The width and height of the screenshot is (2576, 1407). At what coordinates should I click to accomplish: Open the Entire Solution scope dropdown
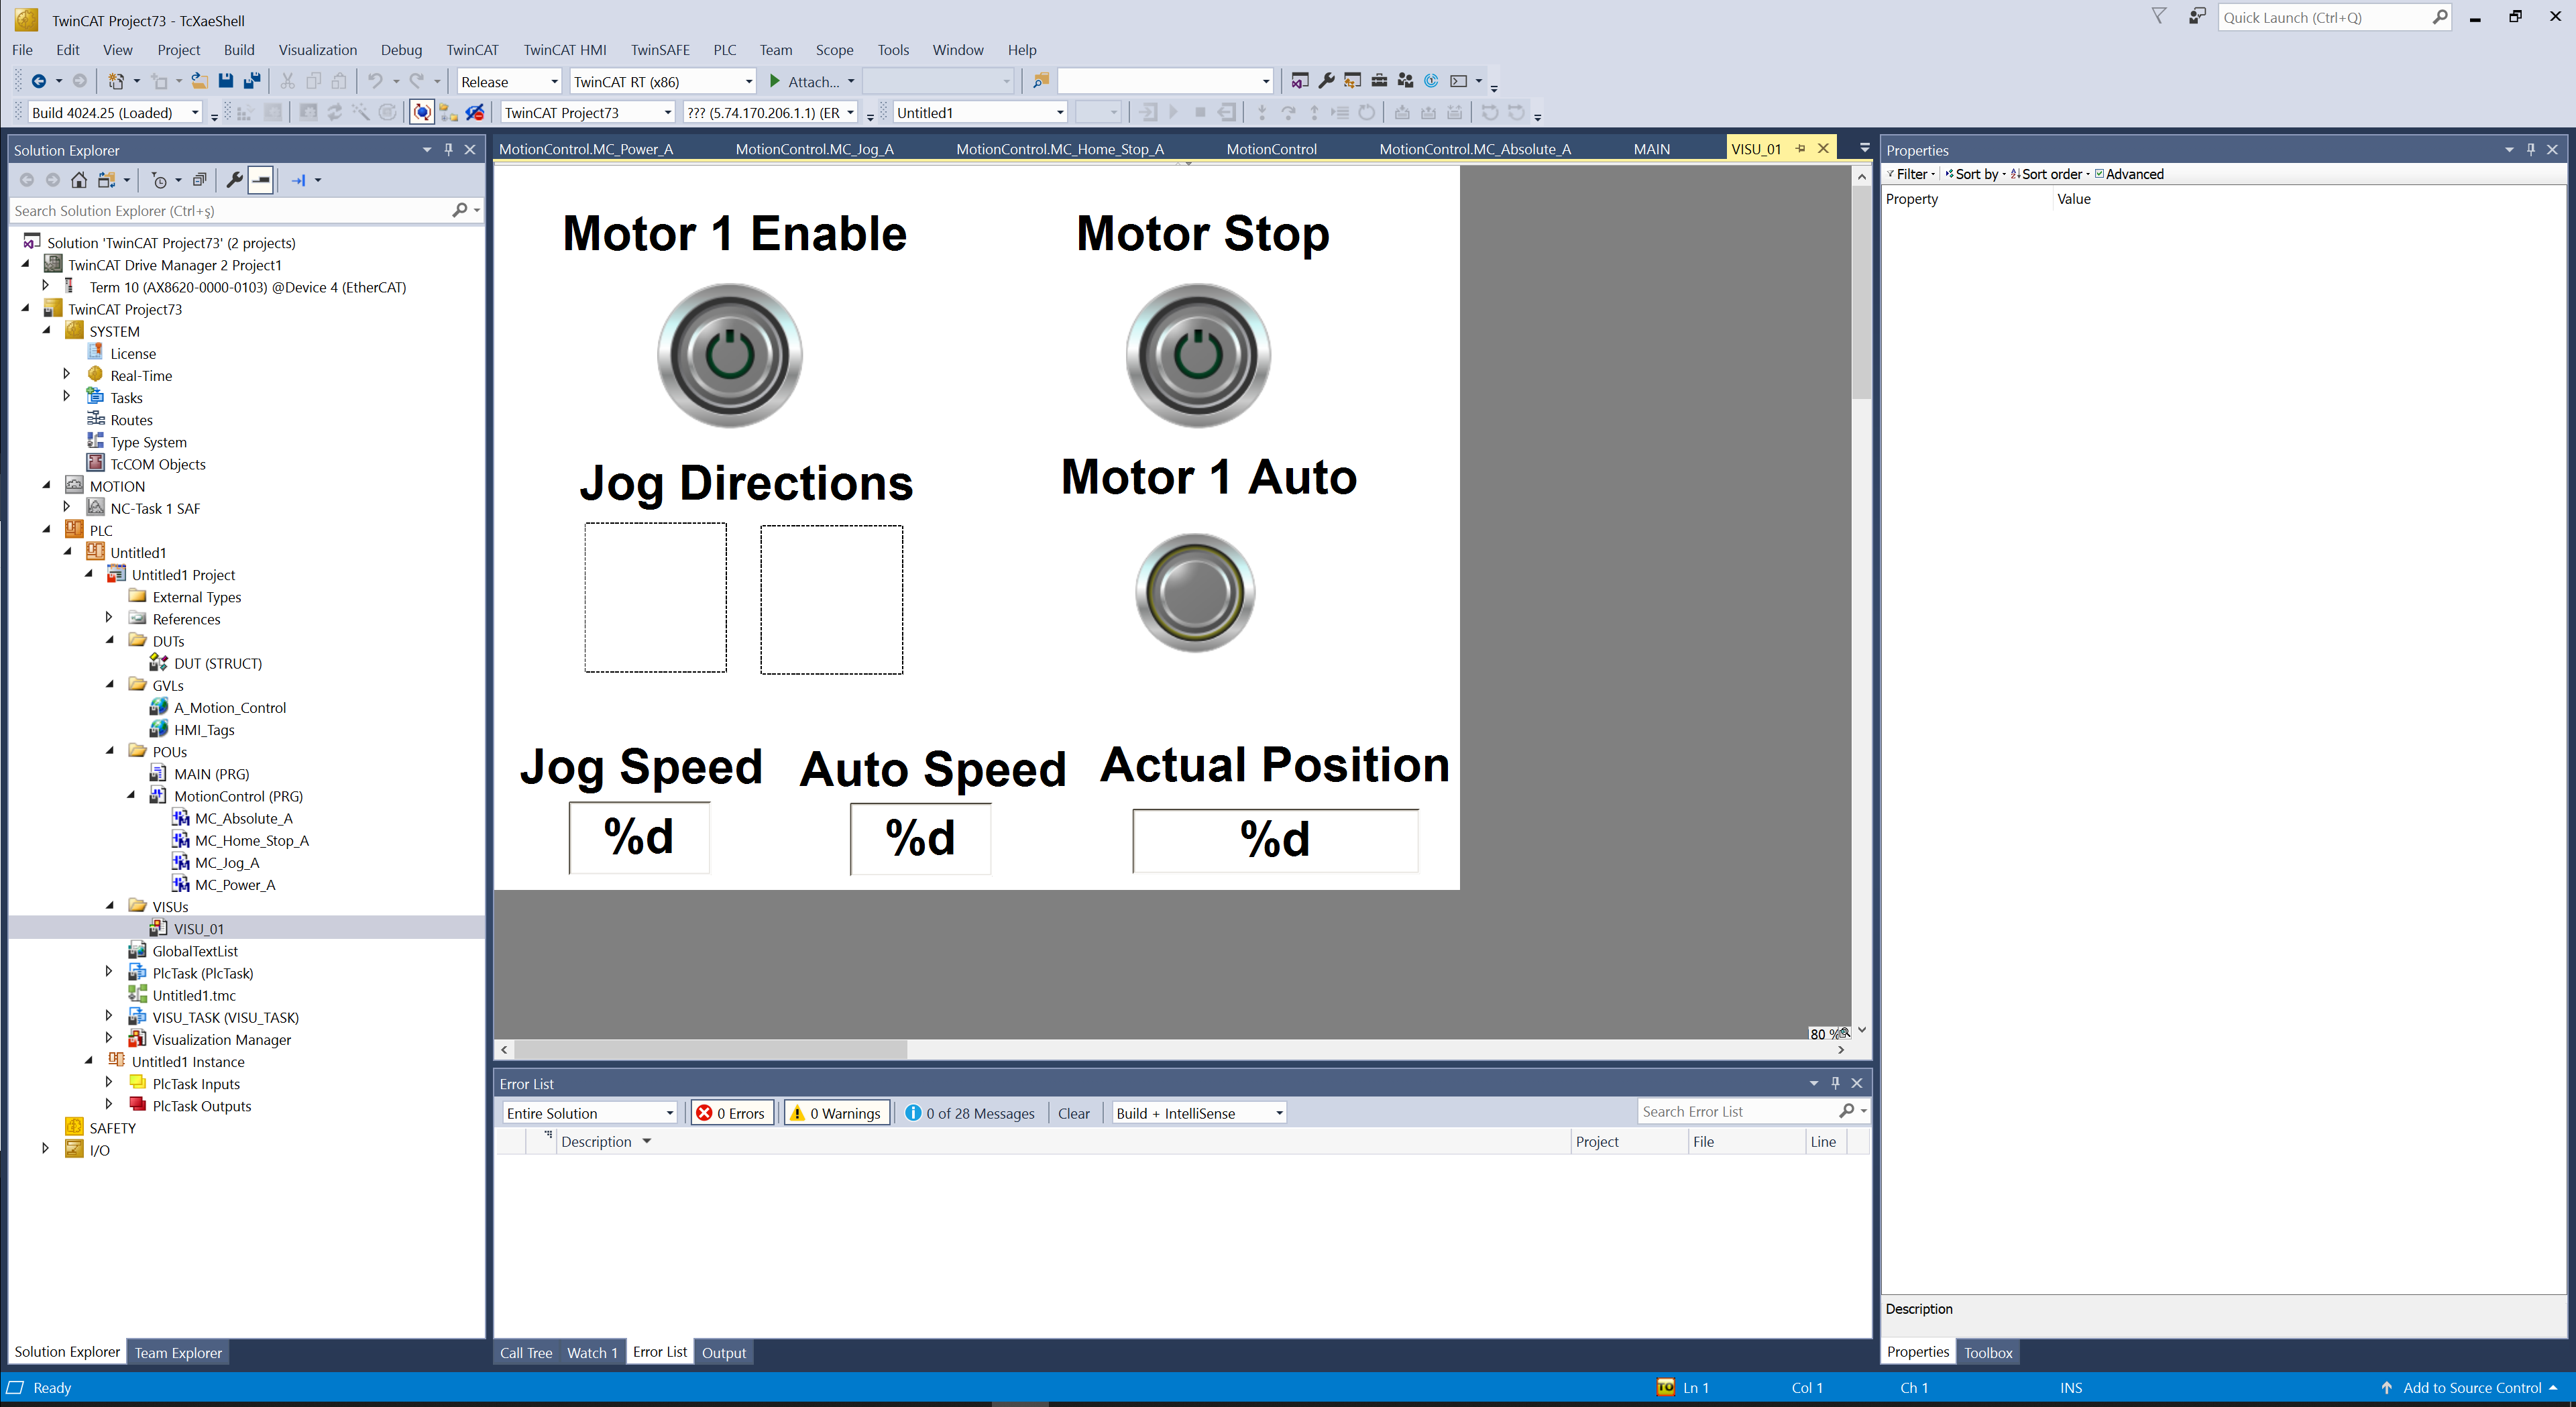590,1113
